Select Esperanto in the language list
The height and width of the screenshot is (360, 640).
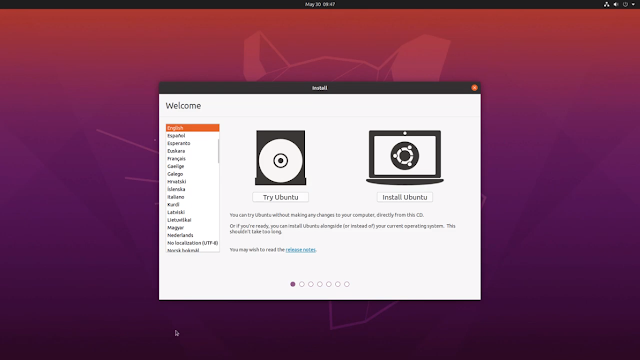192,143
